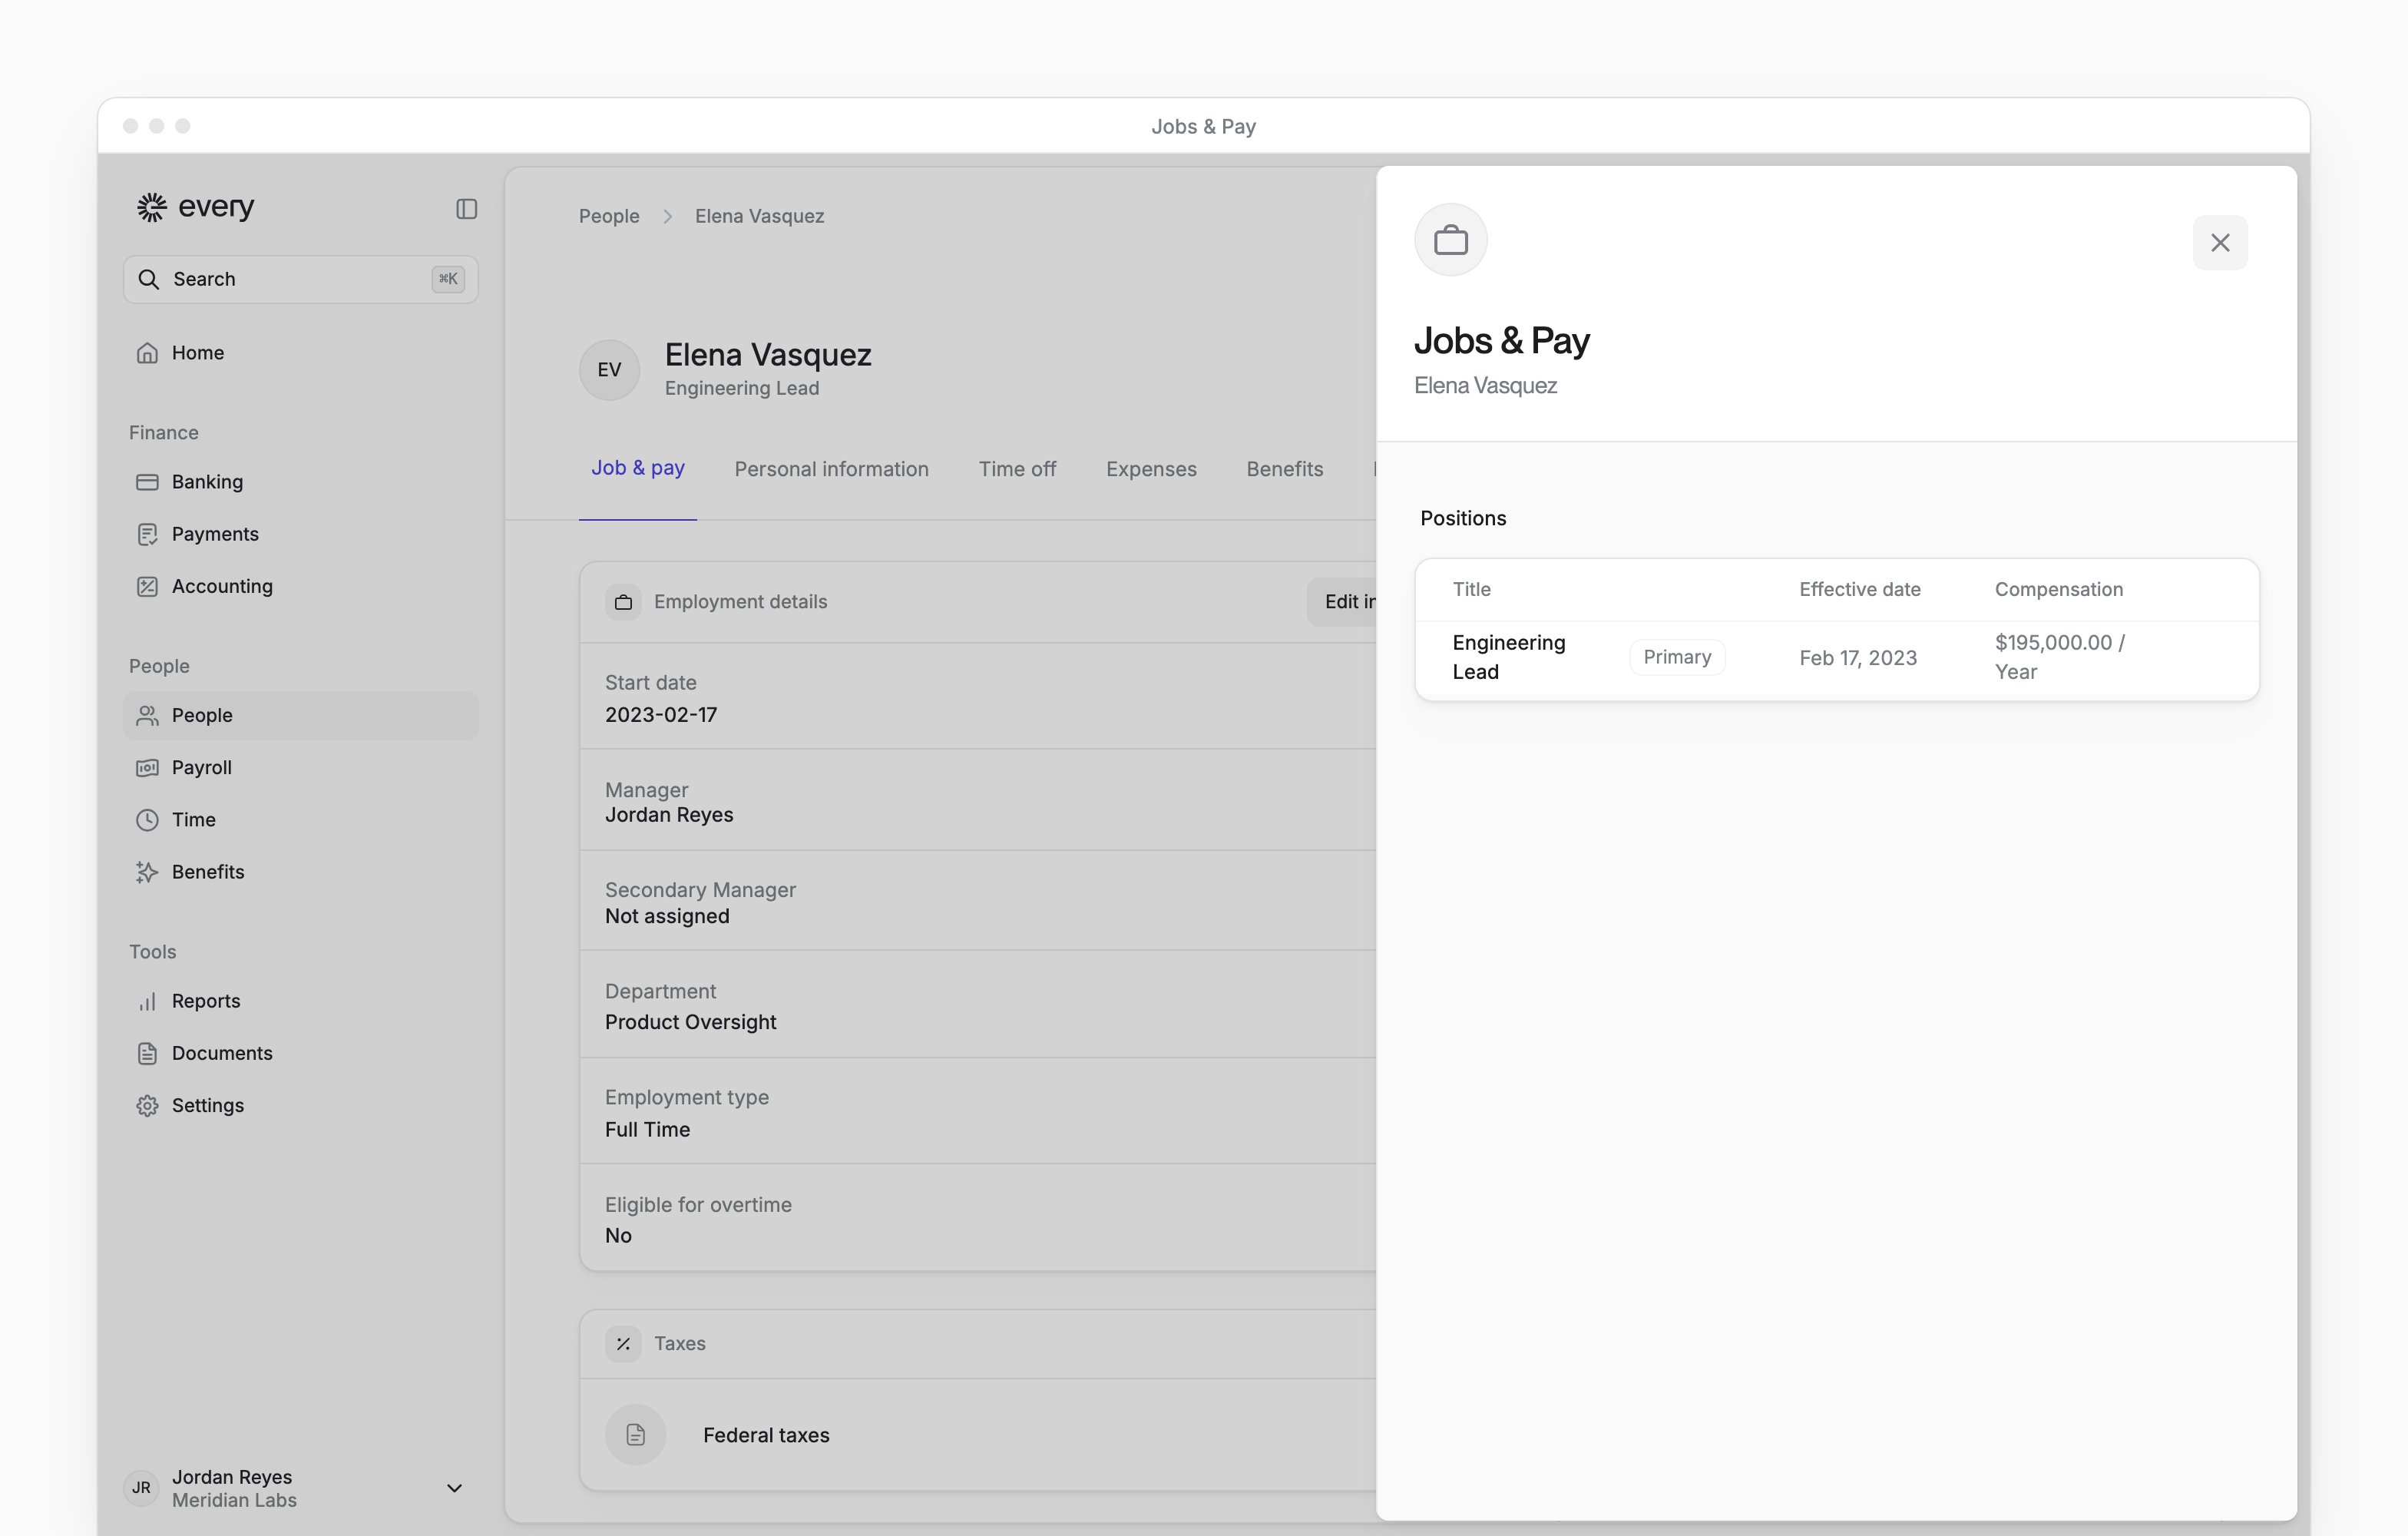Click the Home icon in sidebar

tap(147, 353)
